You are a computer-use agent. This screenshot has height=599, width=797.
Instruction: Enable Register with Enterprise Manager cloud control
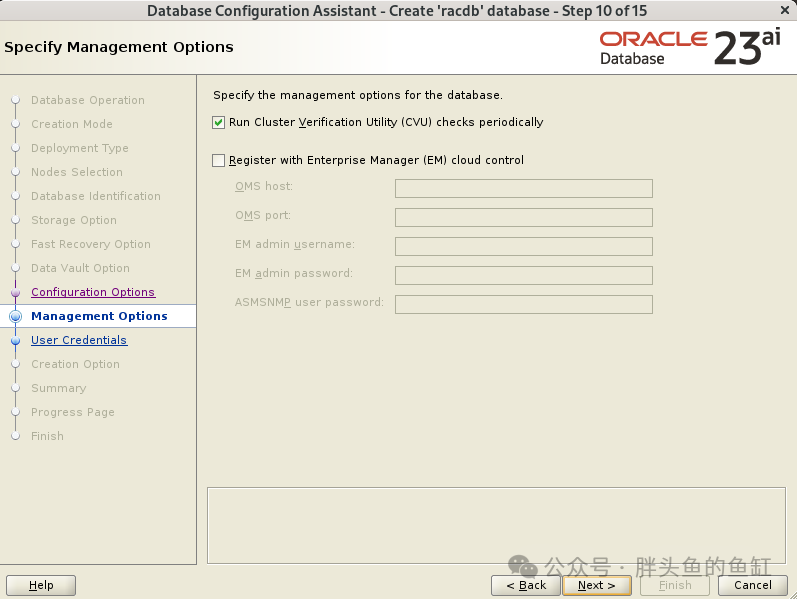(x=219, y=161)
